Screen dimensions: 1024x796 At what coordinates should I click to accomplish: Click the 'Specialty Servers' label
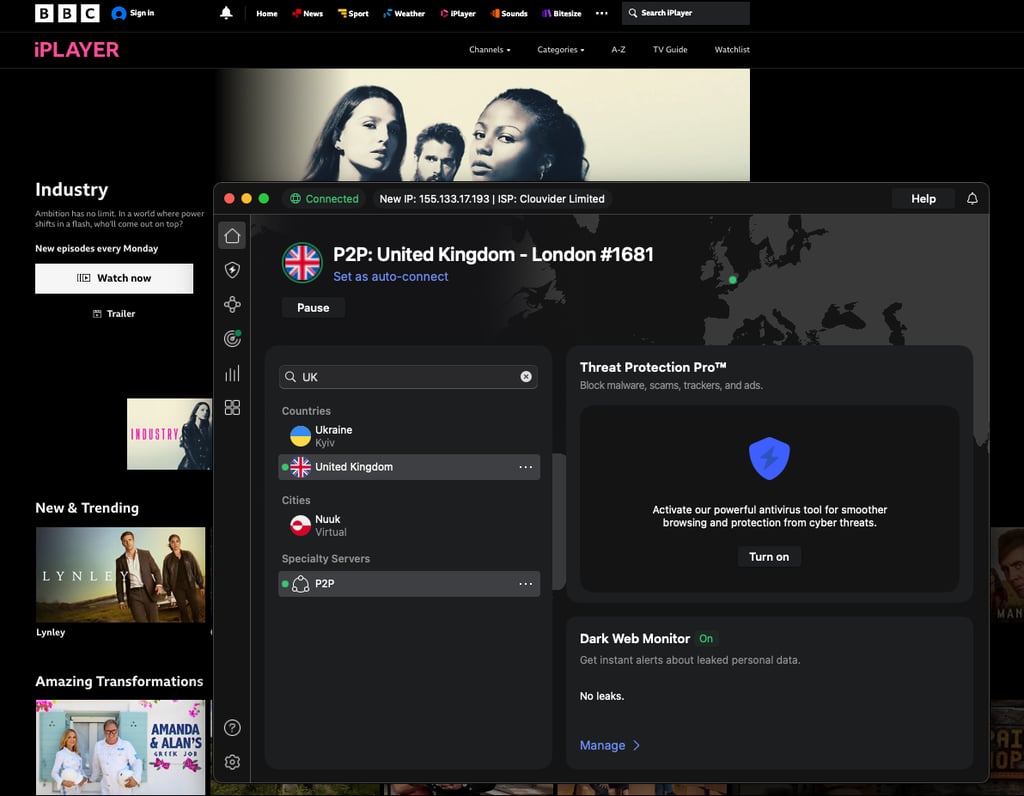click(x=325, y=559)
